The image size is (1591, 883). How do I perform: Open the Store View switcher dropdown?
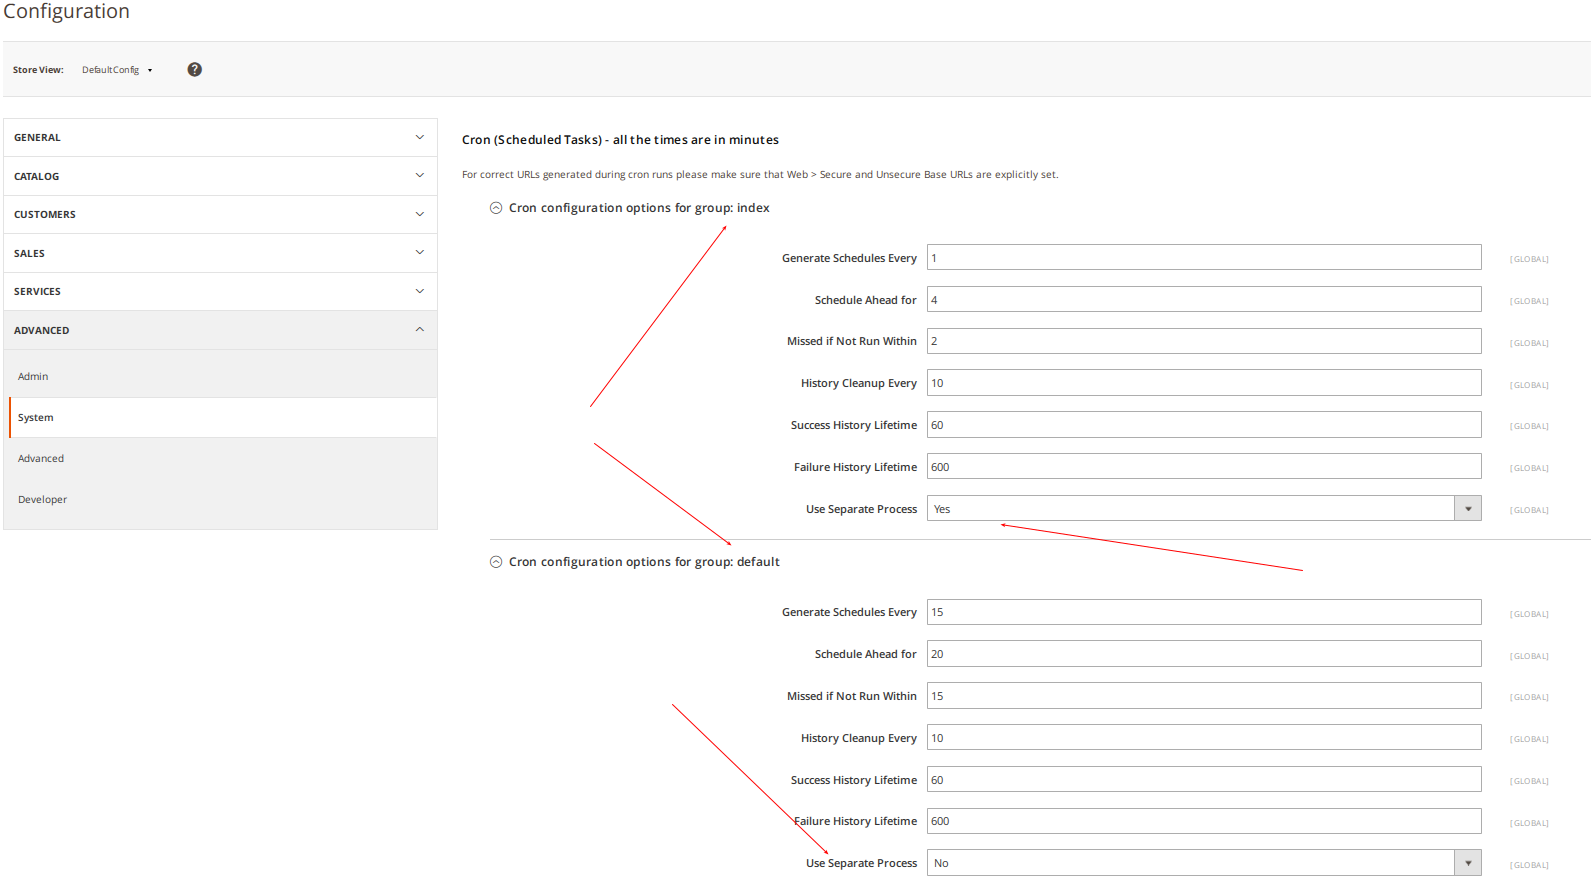pyautogui.click(x=117, y=70)
